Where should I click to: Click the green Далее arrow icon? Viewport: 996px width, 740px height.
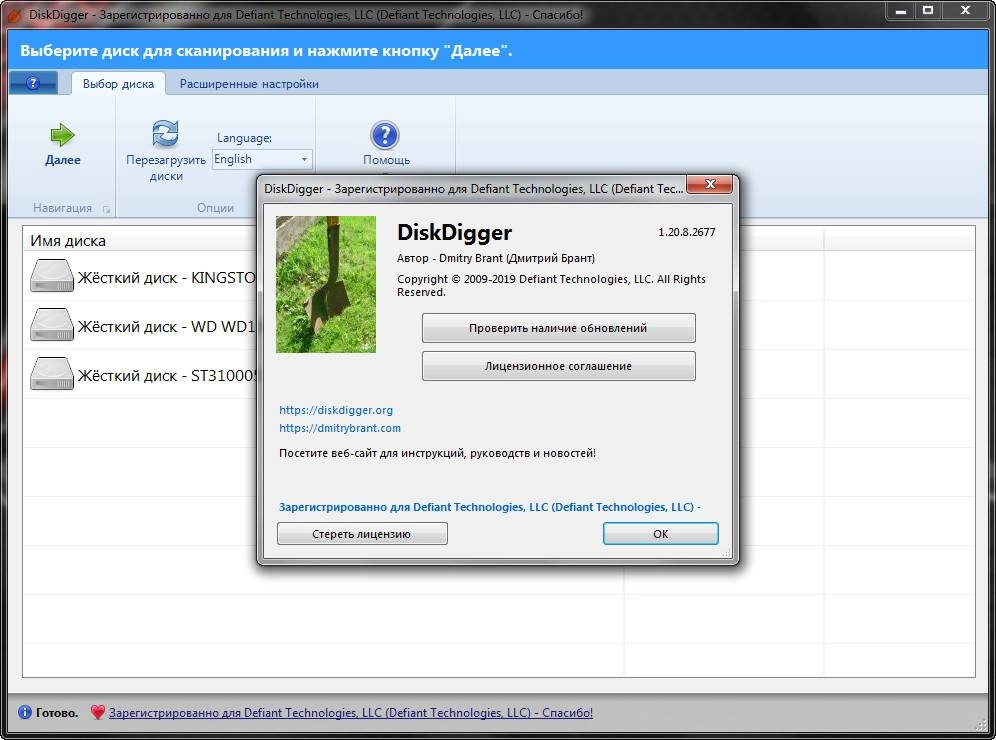pyautogui.click(x=62, y=135)
